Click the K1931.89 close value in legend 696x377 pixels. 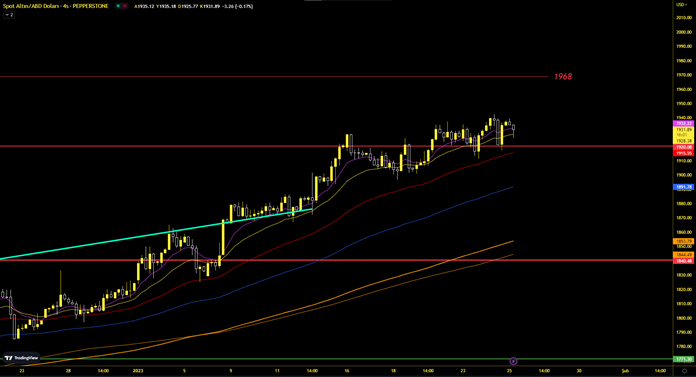(x=210, y=6)
